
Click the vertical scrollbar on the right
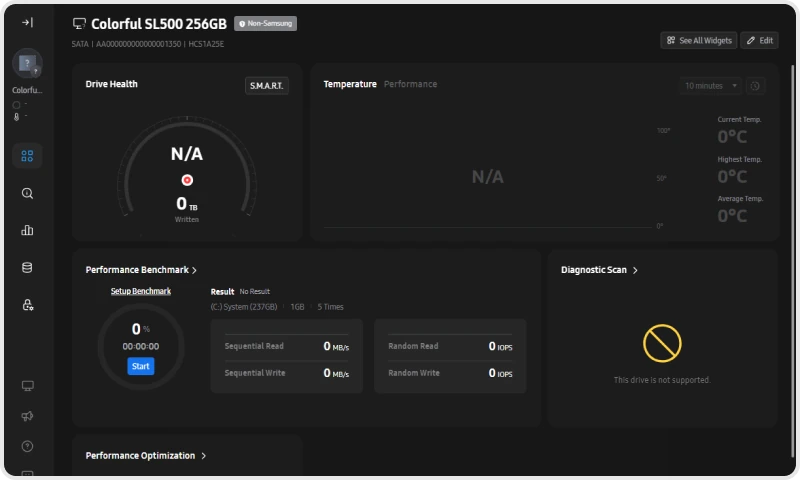793,260
